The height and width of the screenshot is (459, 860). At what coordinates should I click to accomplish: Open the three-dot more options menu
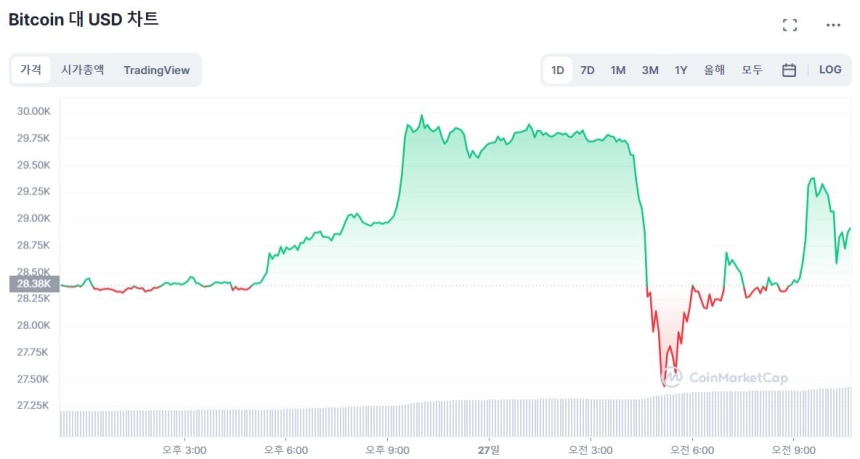[x=833, y=25]
